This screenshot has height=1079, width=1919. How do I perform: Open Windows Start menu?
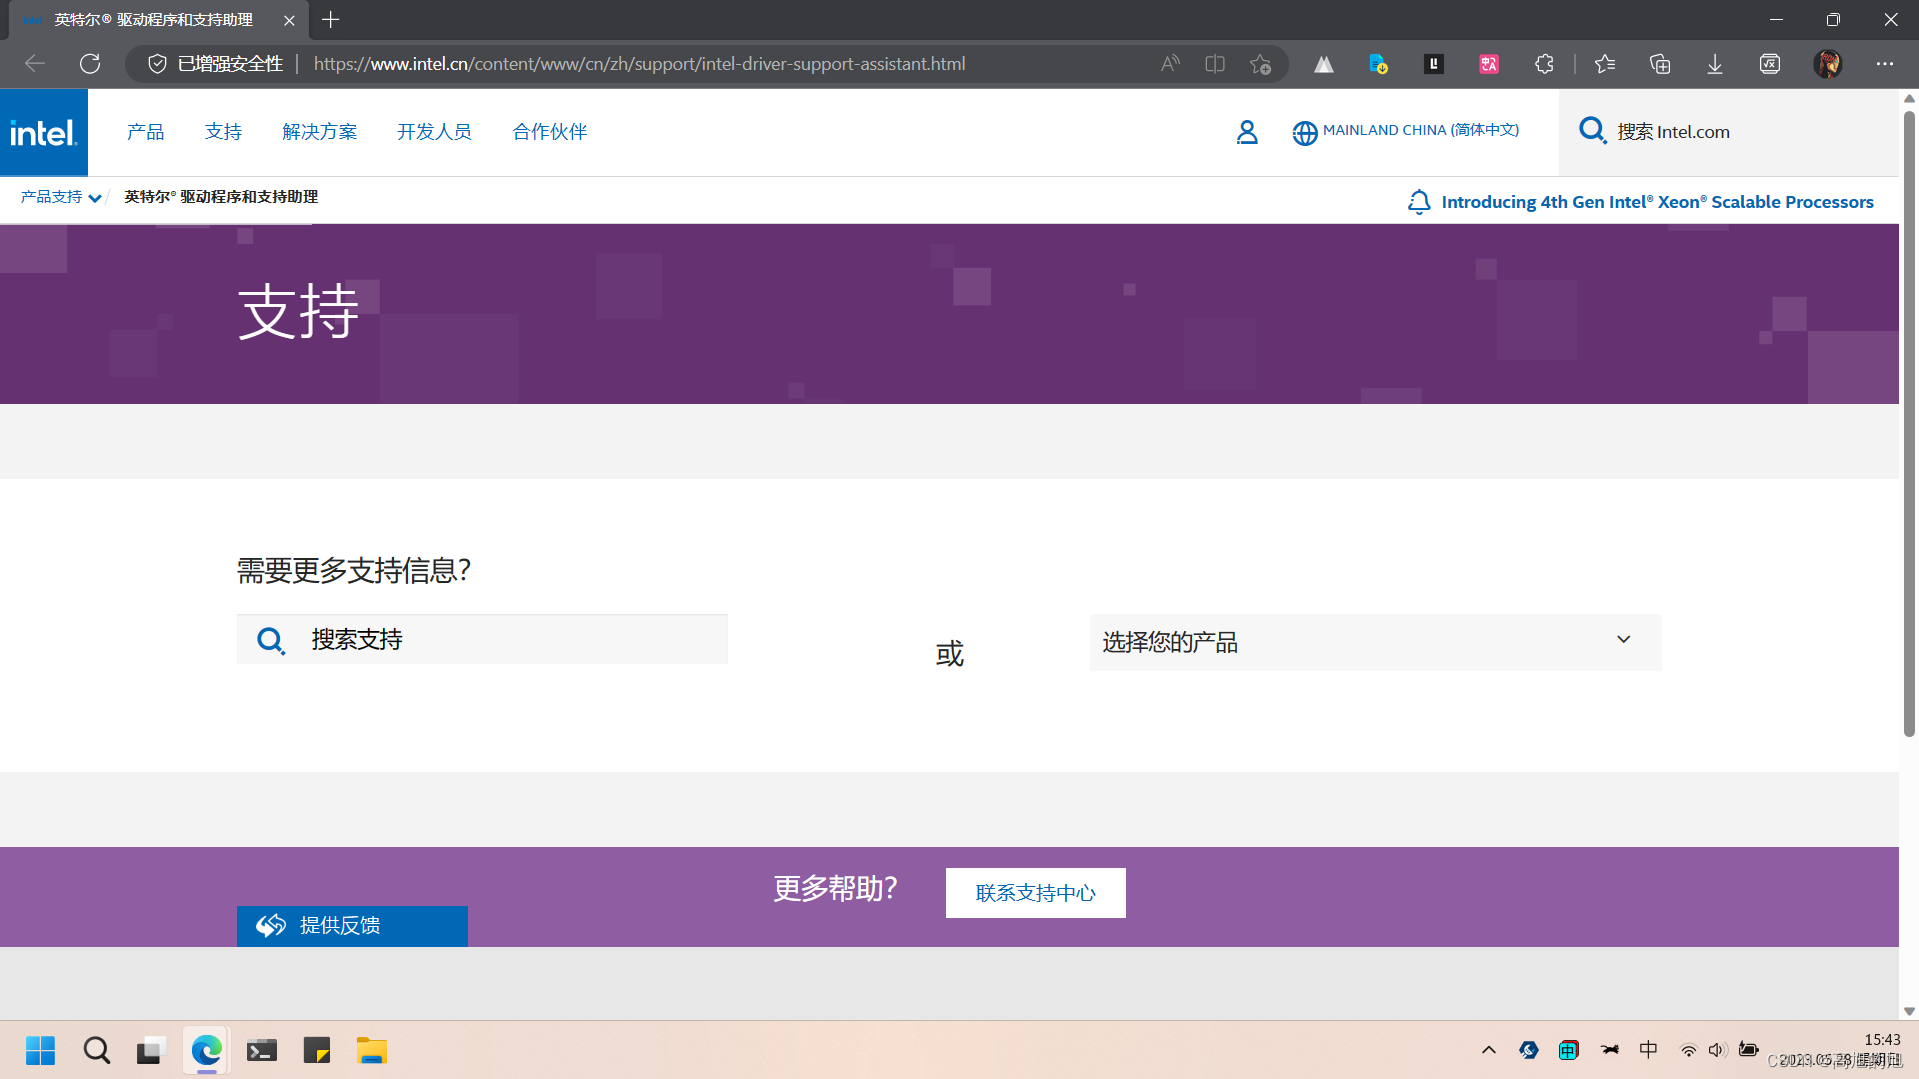41,1051
